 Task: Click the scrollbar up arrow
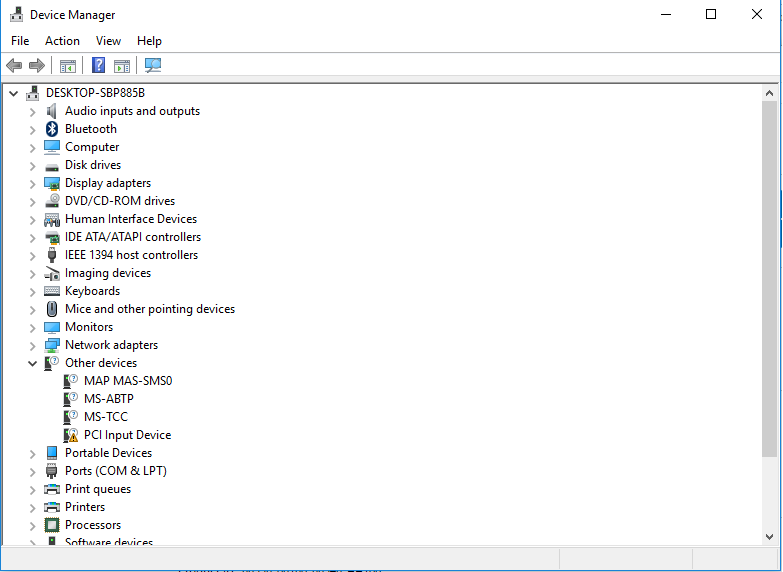pyautogui.click(x=769, y=93)
